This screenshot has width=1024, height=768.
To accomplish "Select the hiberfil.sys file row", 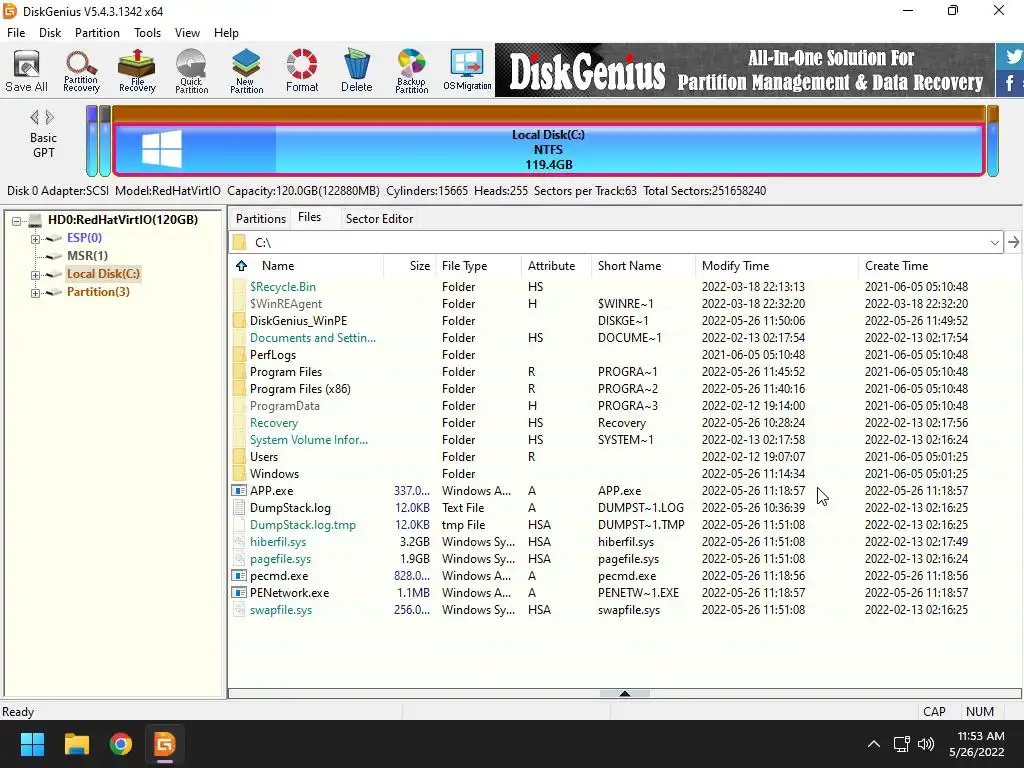I will (x=624, y=541).
